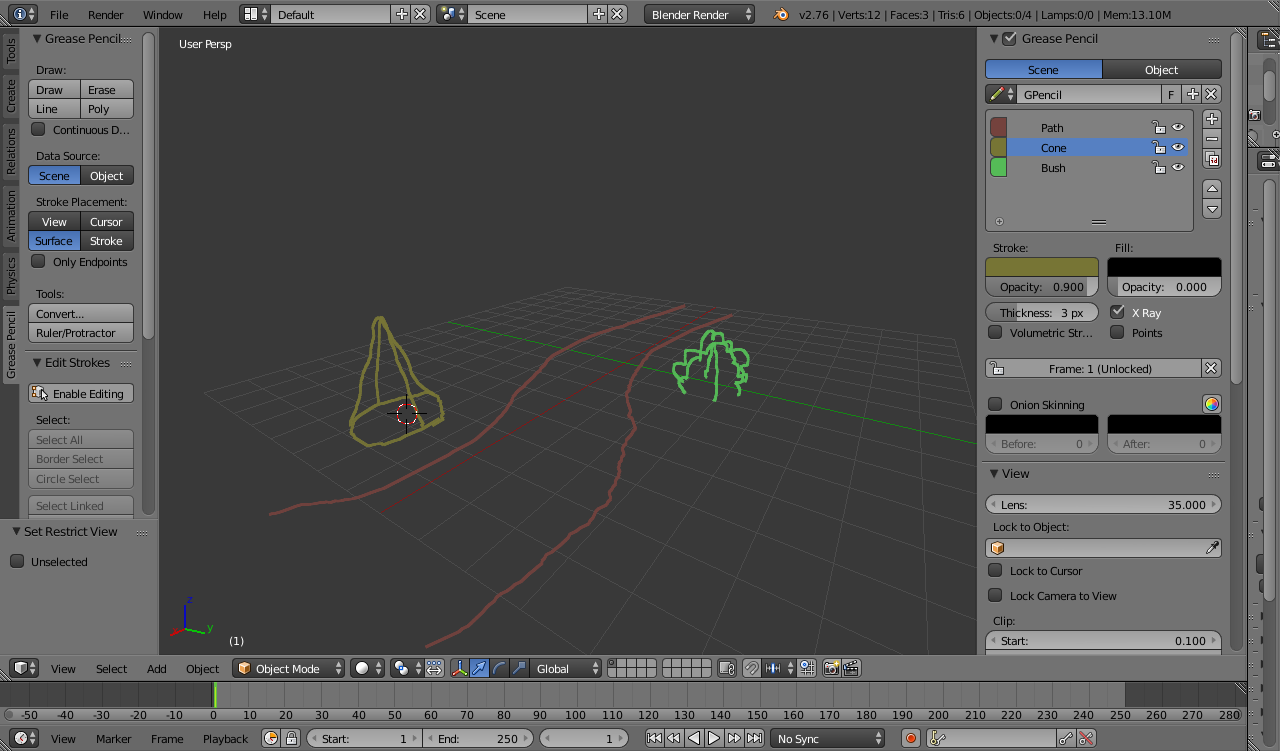The height and width of the screenshot is (751, 1280).
Task: Open the Fill color picker
Action: (1164, 267)
